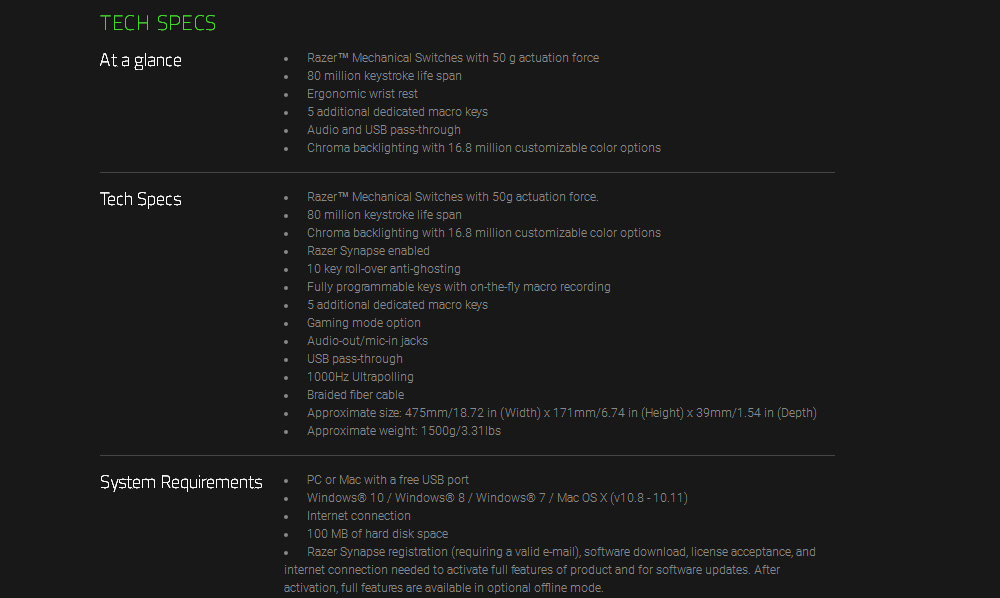Image resolution: width=1000 pixels, height=598 pixels.
Task: Click 10 key roll-over anti-ghosting text
Action: [383, 268]
